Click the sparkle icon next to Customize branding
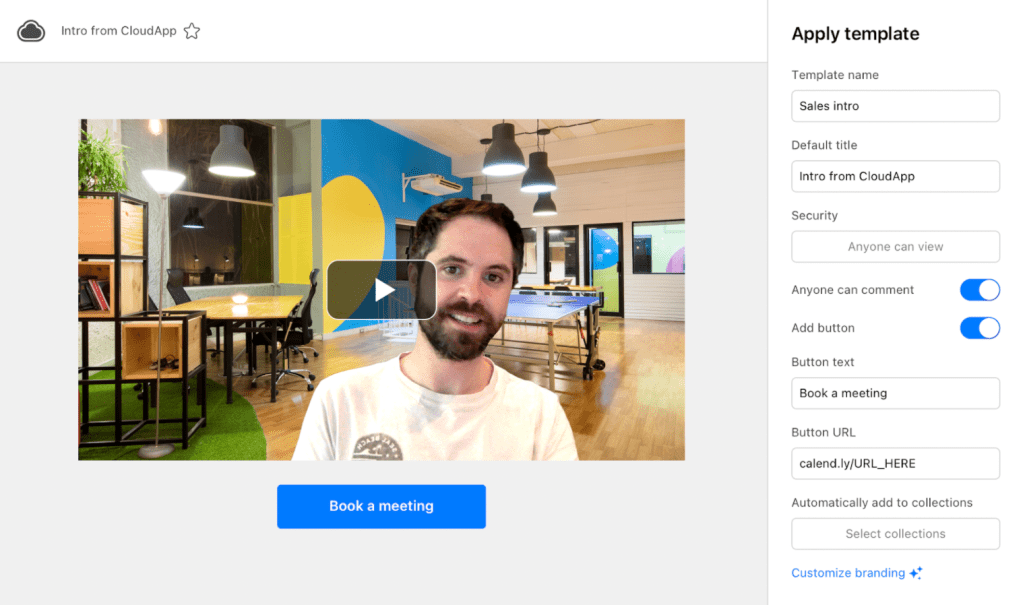Viewport: 1023px width, 605px height. click(x=916, y=573)
